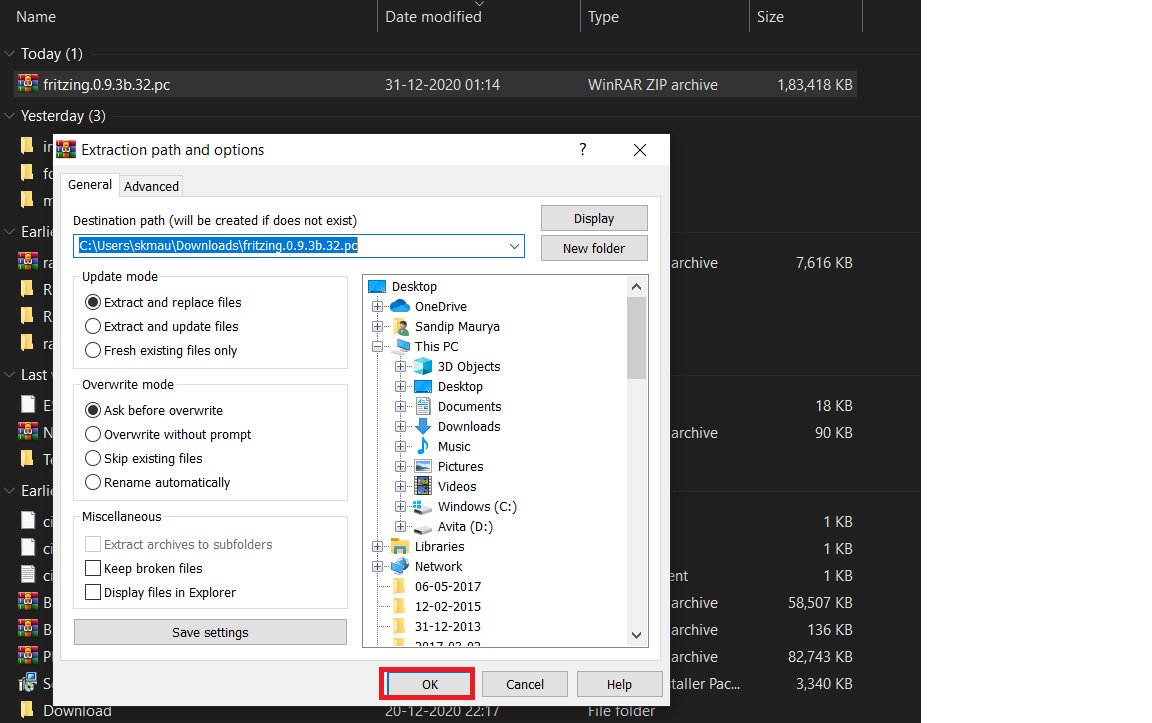Choose Overwrite without prompt option
The image size is (1152, 723).
pos(168,434)
